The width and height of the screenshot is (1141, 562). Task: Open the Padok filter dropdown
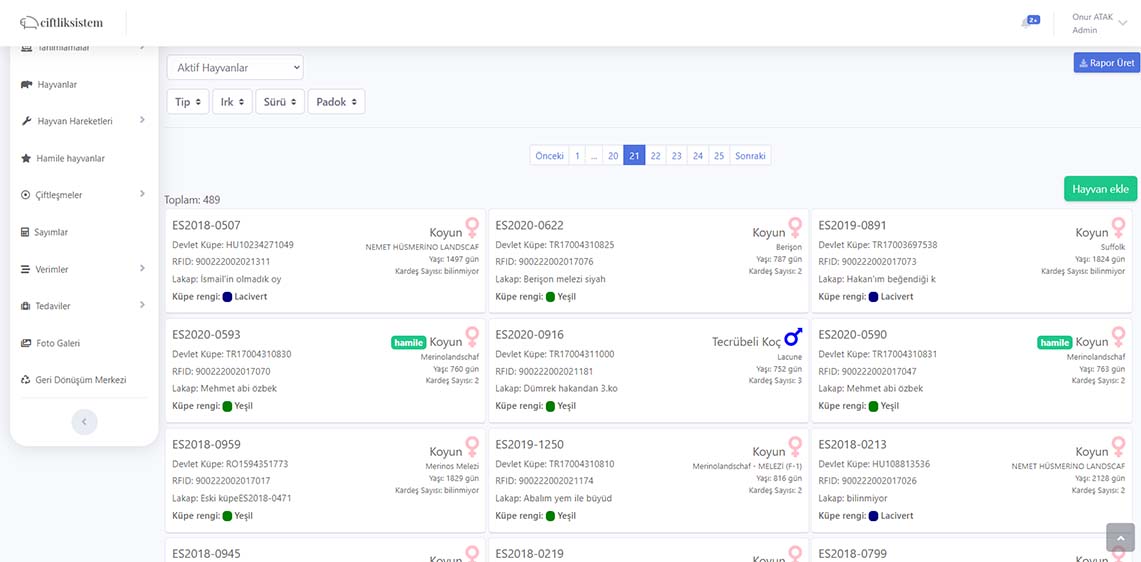[336, 102]
